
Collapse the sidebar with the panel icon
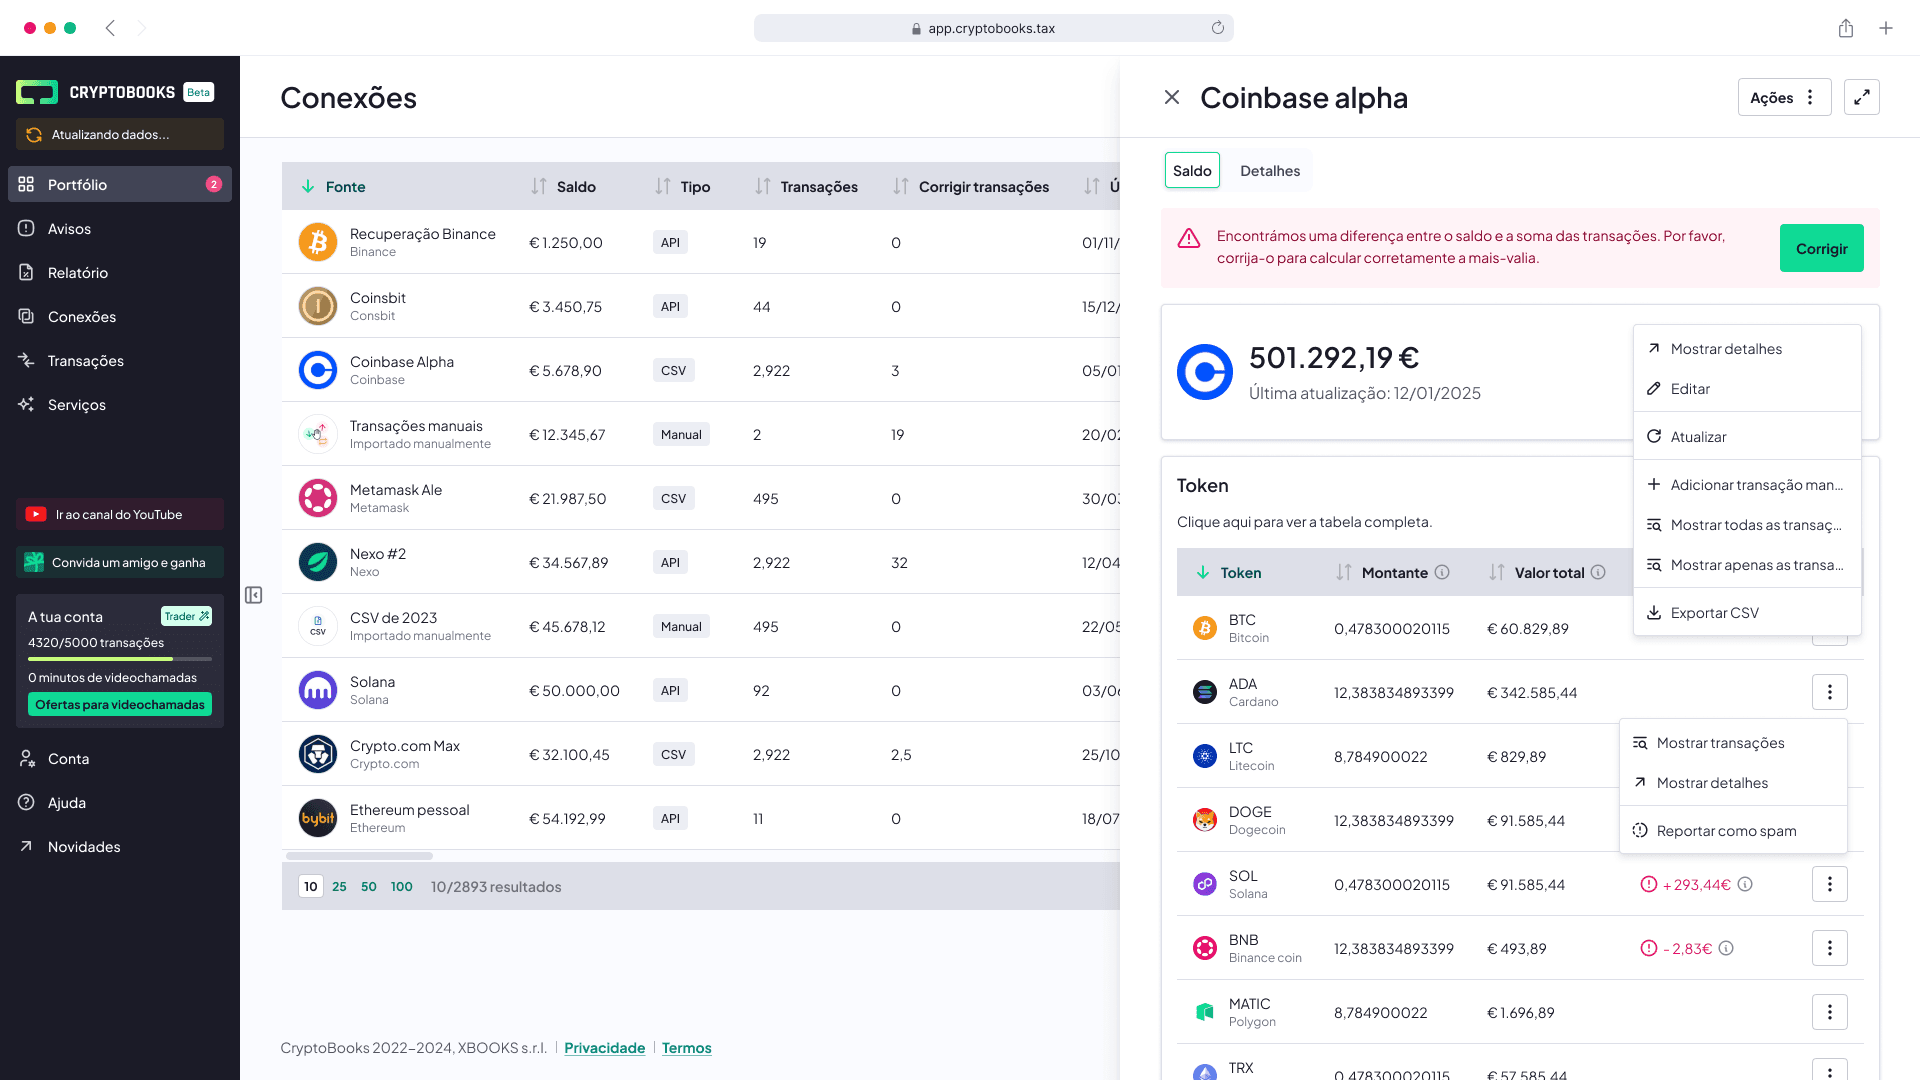tap(254, 595)
